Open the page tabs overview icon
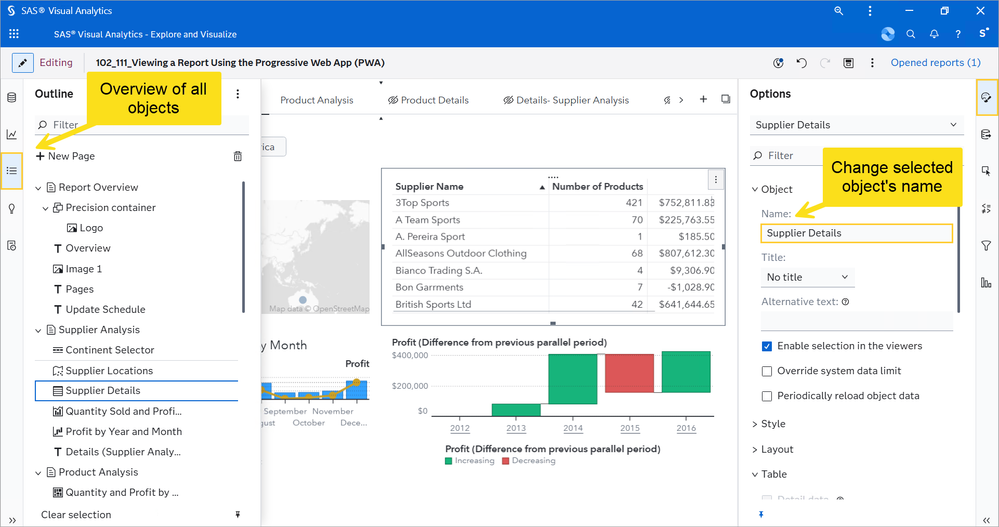This screenshot has width=999, height=527. [x=725, y=99]
